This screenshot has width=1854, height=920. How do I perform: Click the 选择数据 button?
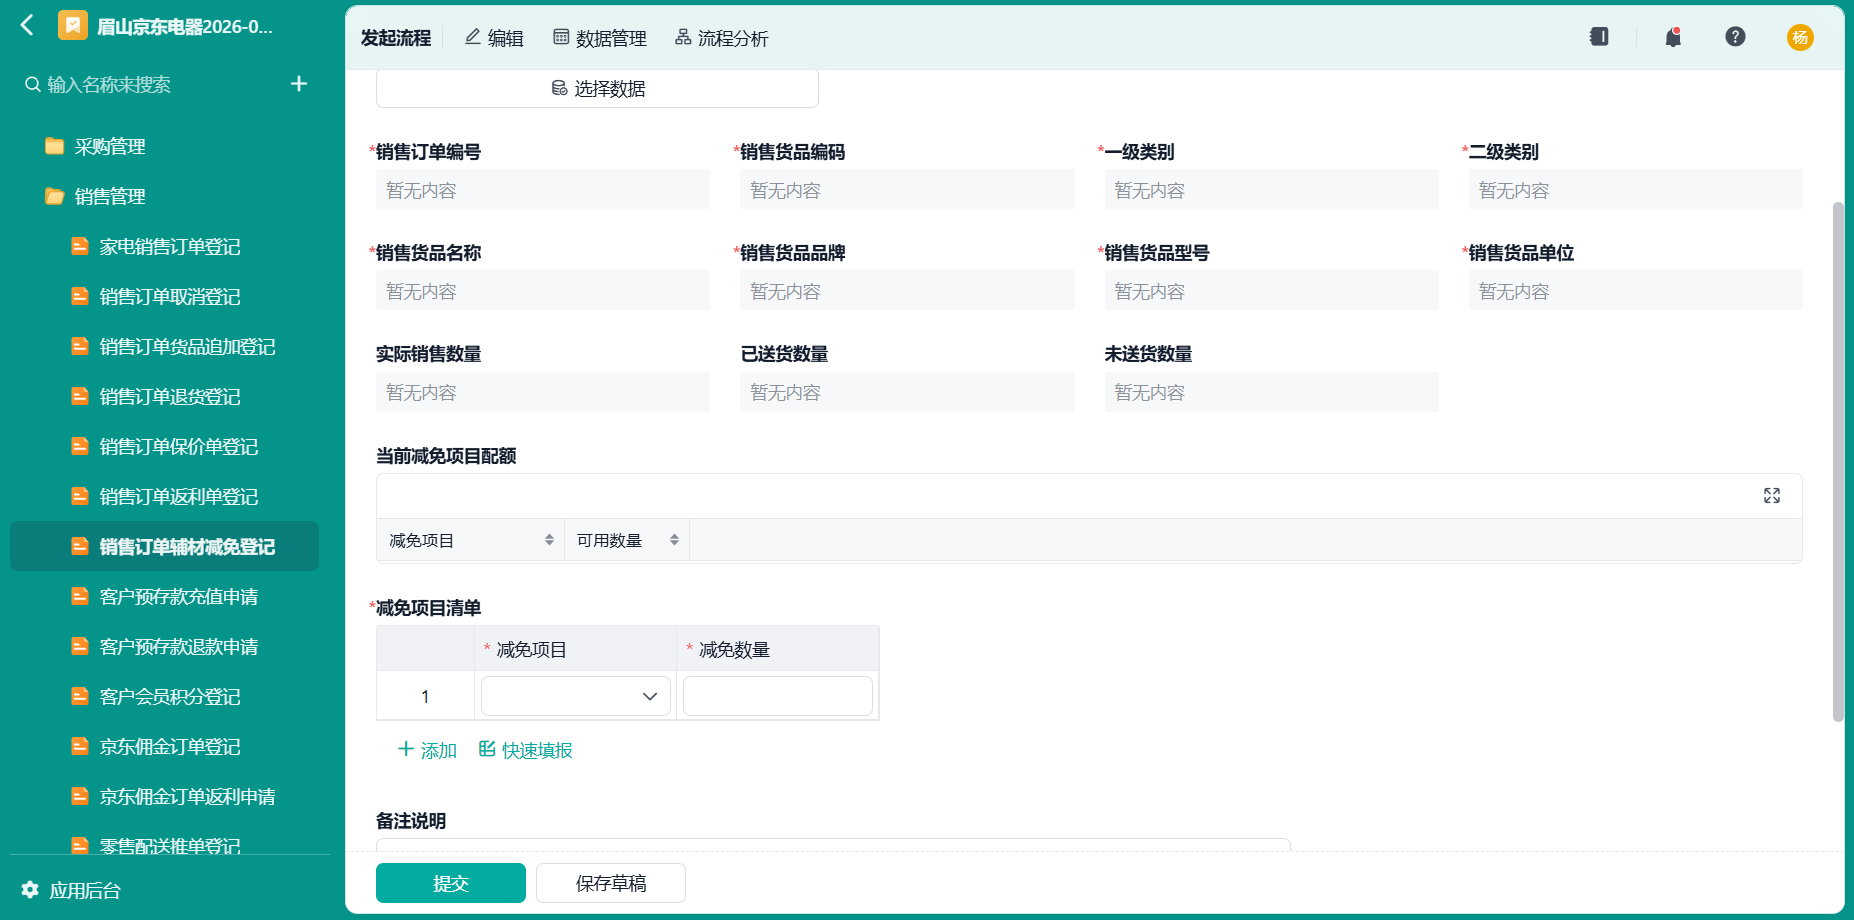(597, 88)
